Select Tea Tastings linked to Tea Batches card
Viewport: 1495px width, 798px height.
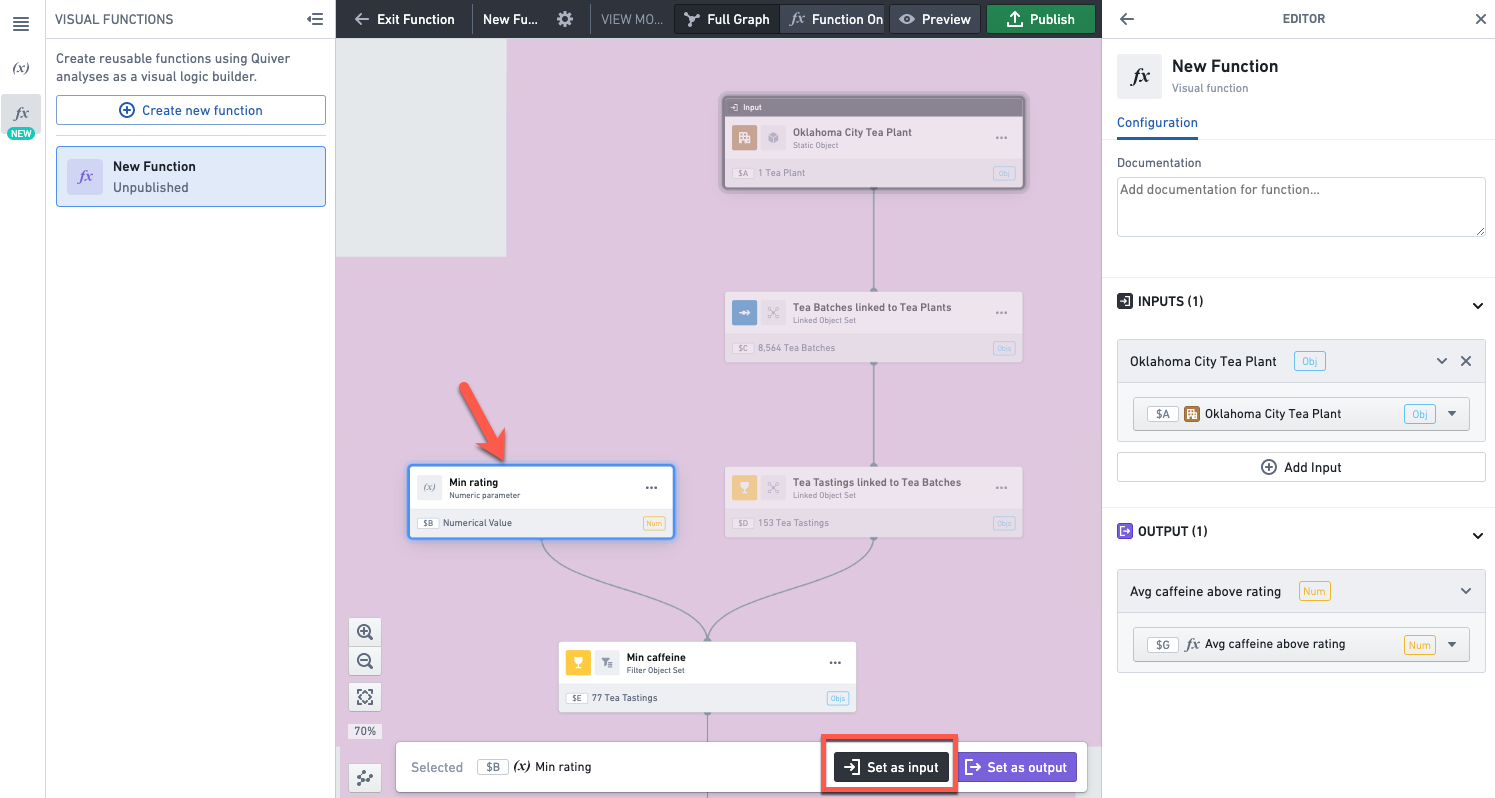[x=874, y=502]
